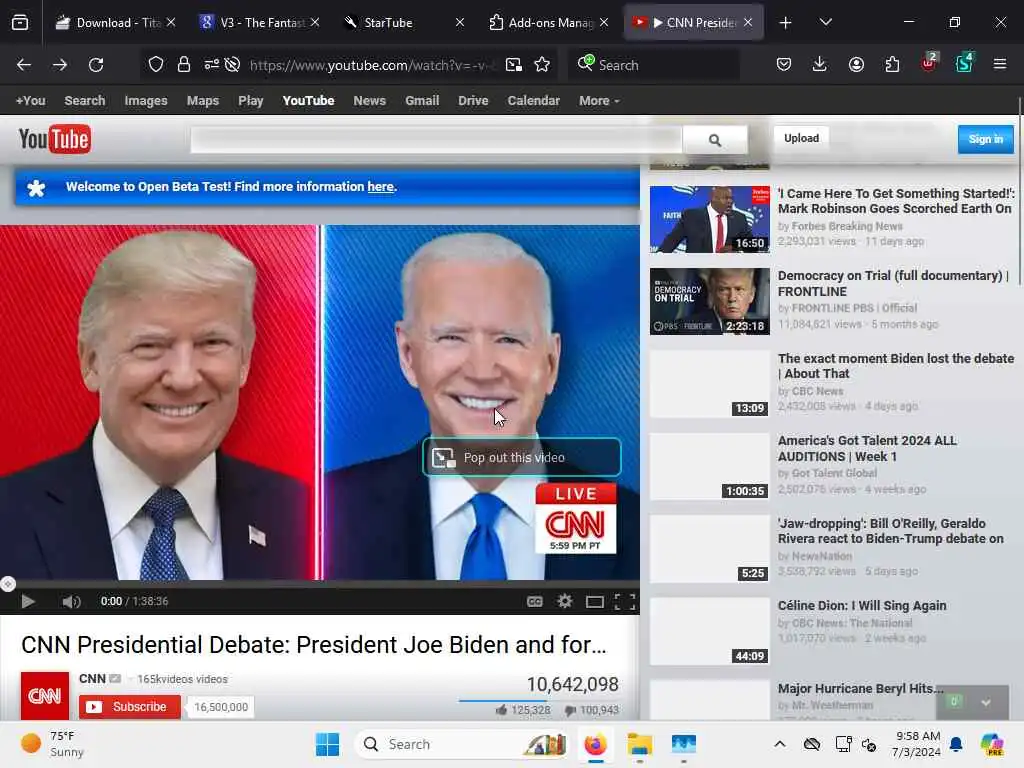Open Windows Start menu
Viewport: 1024px width, 768px height.
[x=327, y=744]
